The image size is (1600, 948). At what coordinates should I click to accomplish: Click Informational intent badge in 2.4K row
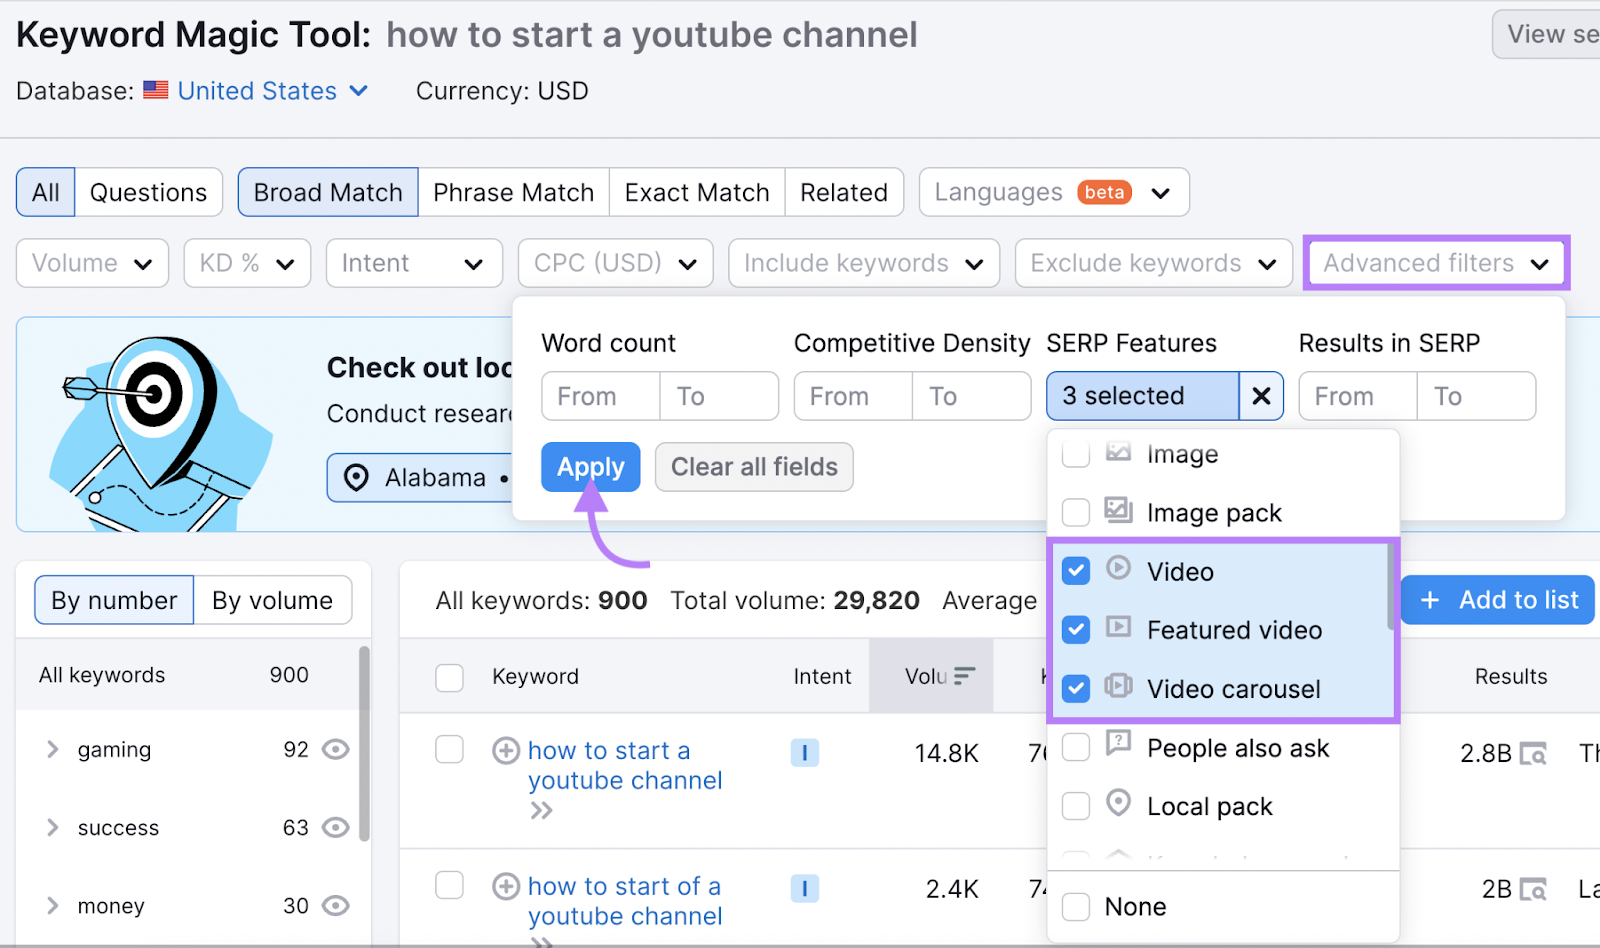pyautogui.click(x=805, y=888)
